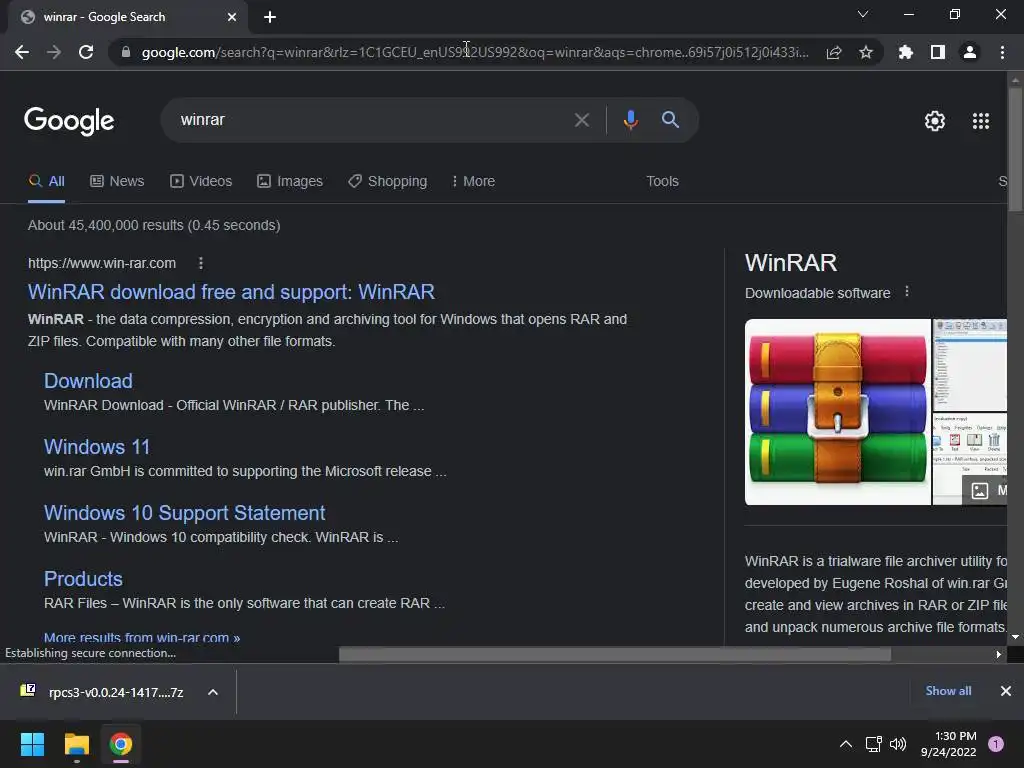Viewport: 1024px width, 768px height.
Task: Open more images button in panel
Action: tap(985, 490)
